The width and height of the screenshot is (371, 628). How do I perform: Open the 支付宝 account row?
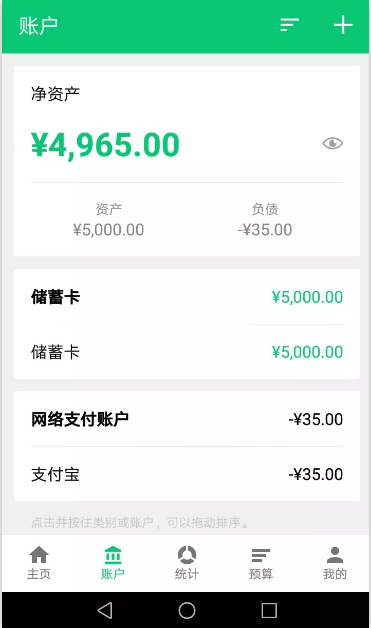(187, 474)
